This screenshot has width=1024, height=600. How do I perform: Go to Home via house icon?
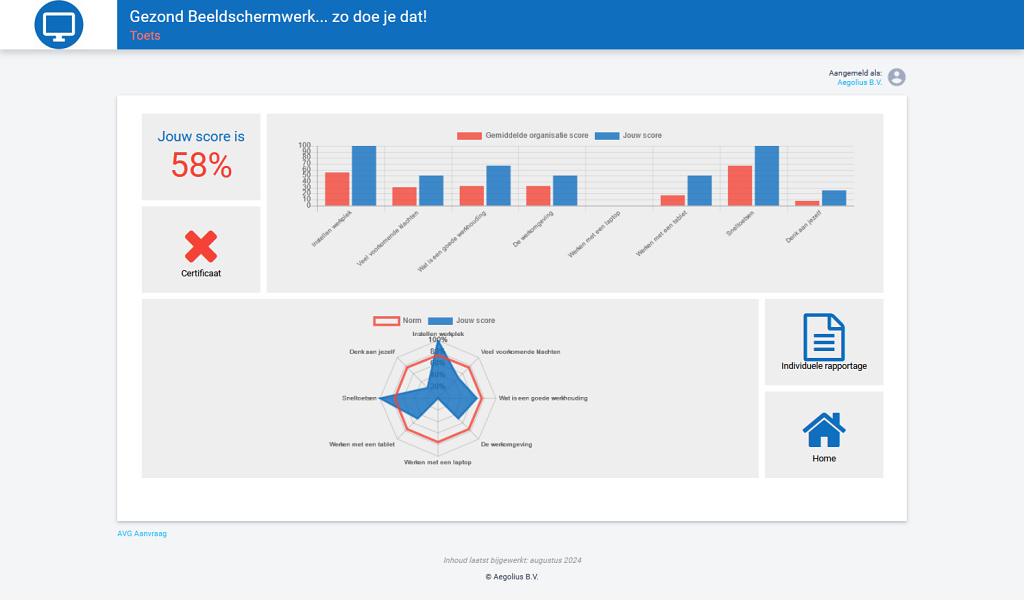(x=824, y=430)
